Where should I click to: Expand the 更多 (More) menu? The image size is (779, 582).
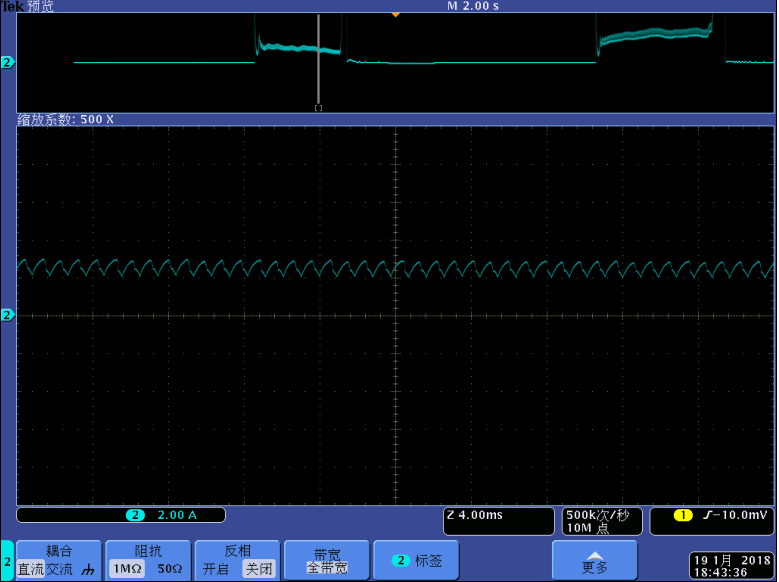pos(594,560)
